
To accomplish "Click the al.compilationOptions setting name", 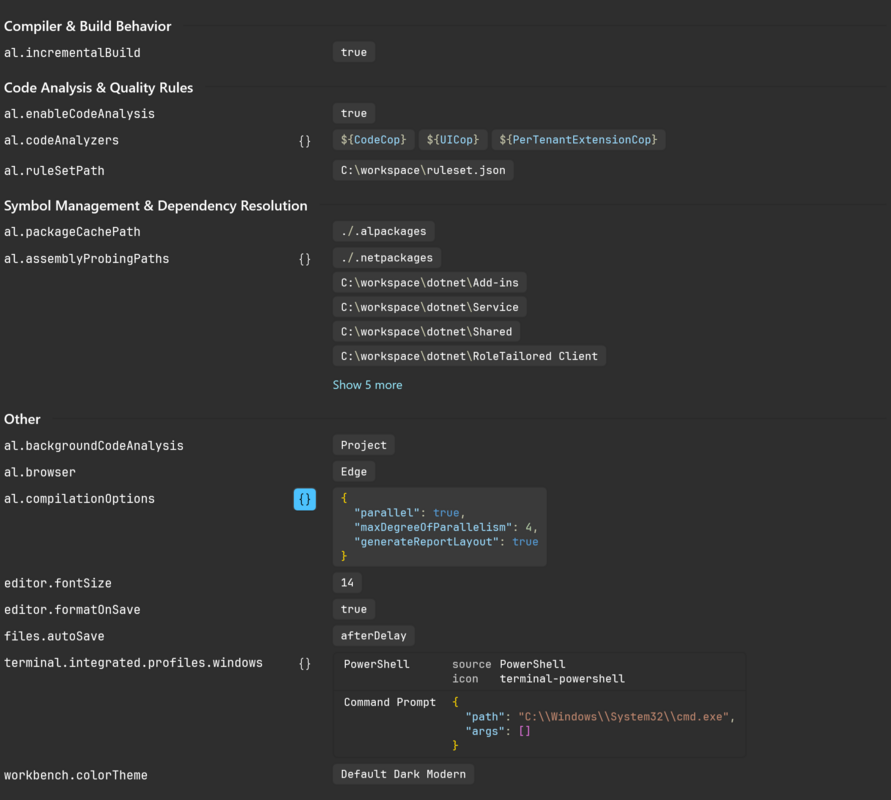I will point(79,499).
